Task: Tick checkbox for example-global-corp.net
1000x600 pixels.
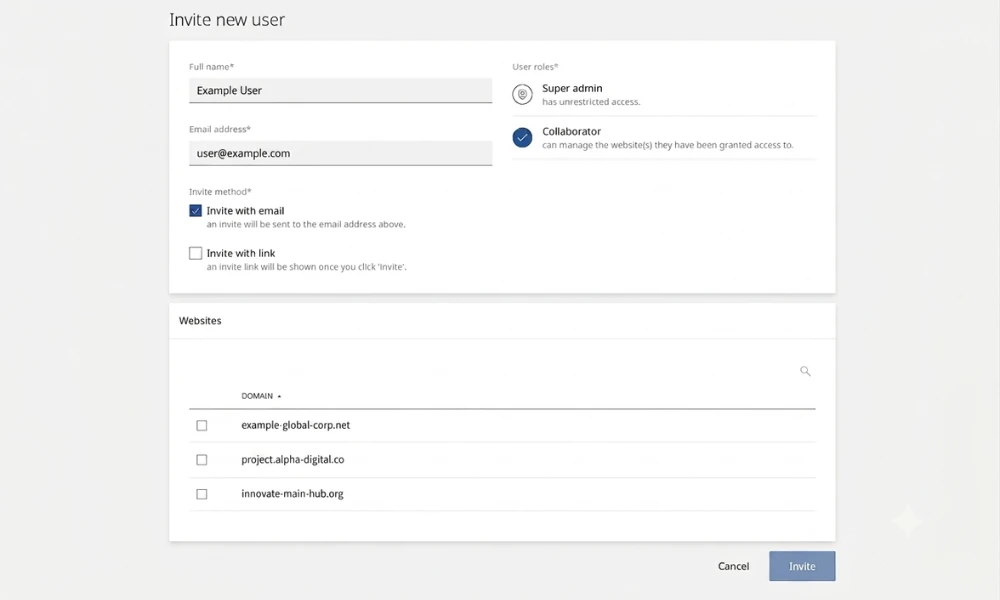Action: tap(202, 425)
